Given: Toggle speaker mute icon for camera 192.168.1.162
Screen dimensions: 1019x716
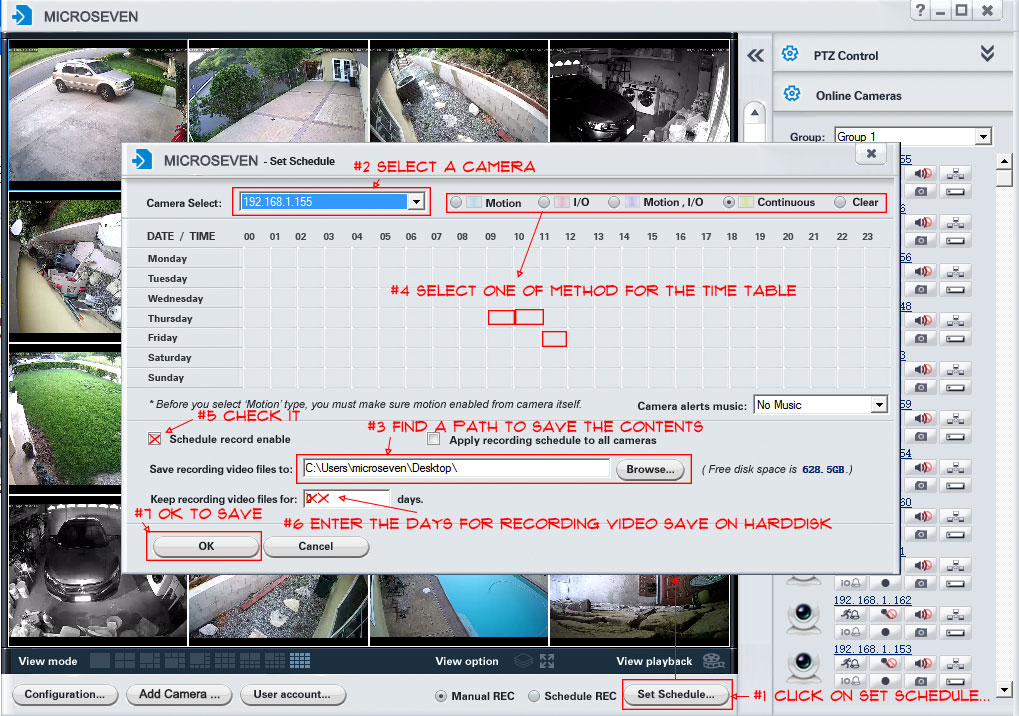Looking at the screenshot, I should point(922,614).
